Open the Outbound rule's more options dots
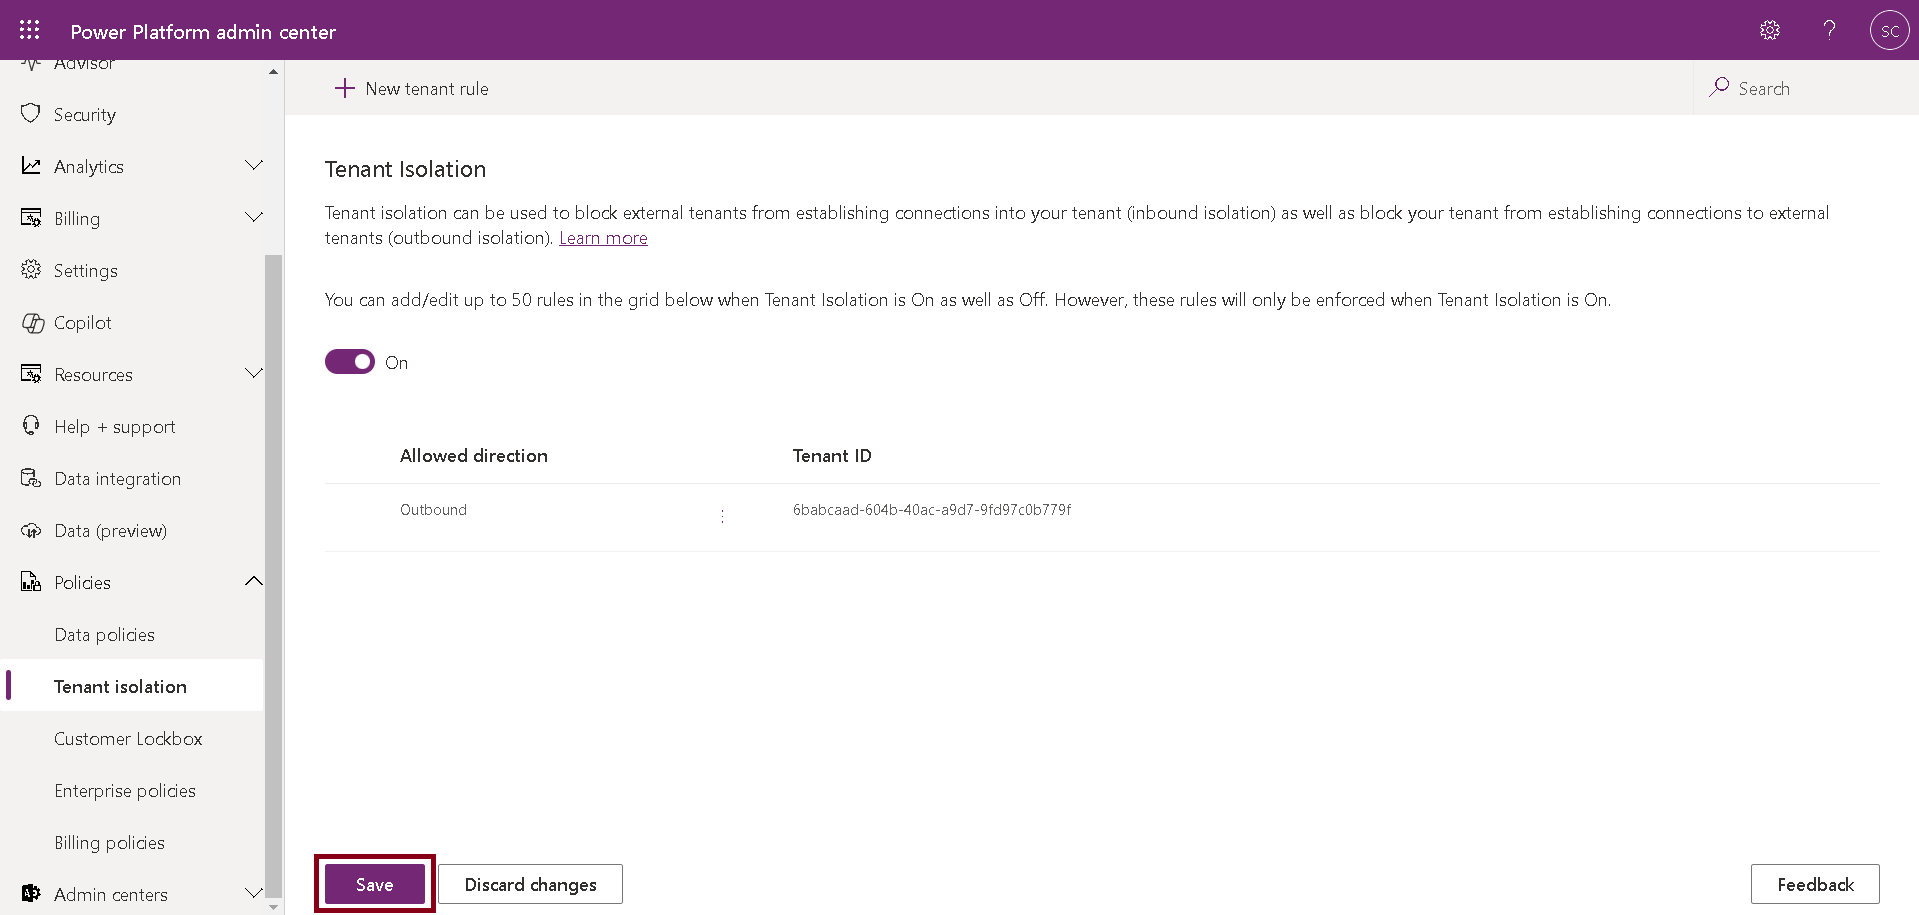Screen dimensions: 1919x915 tap(722, 516)
